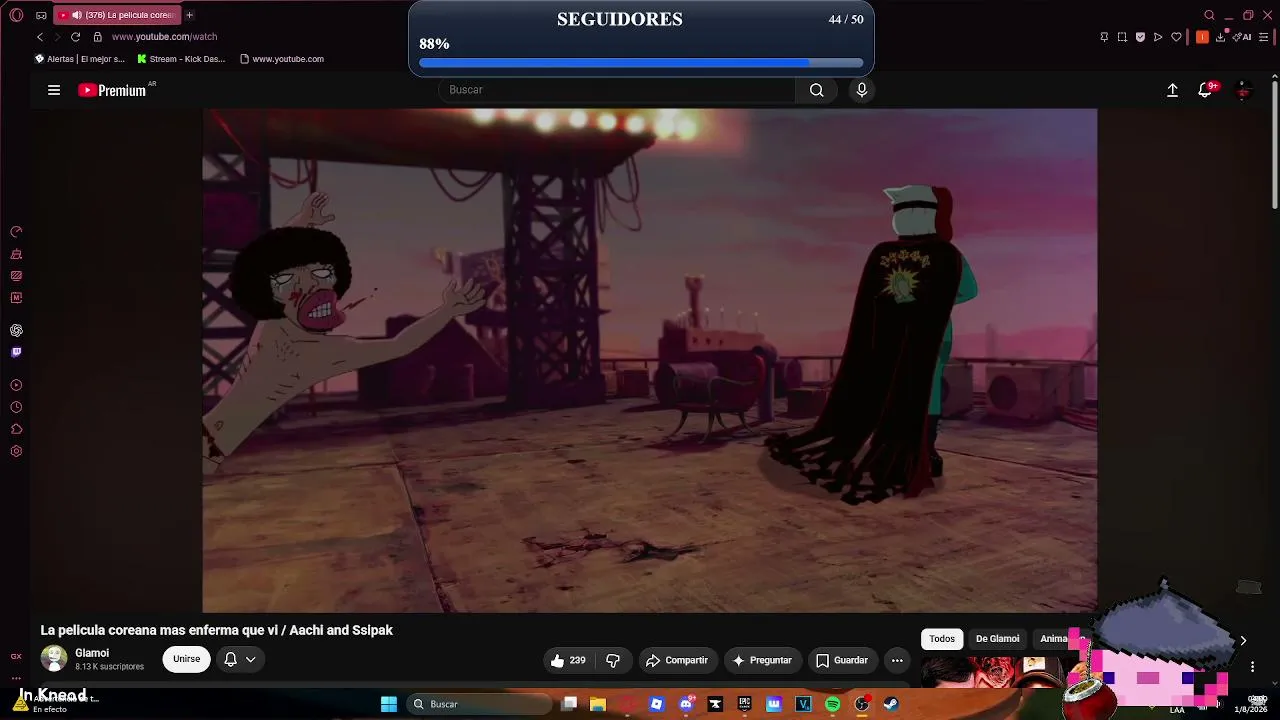Viewport: 1280px width, 720px height.
Task: Open the Glamoi channel name link
Action: 92,653
